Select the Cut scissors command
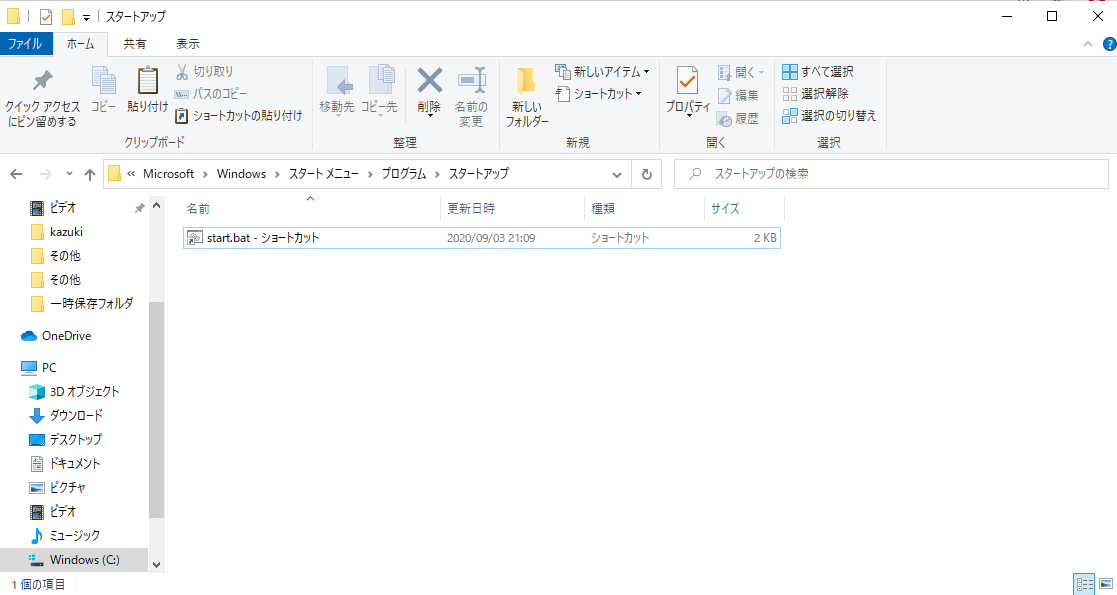The height and width of the screenshot is (595, 1117). point(204,72)
